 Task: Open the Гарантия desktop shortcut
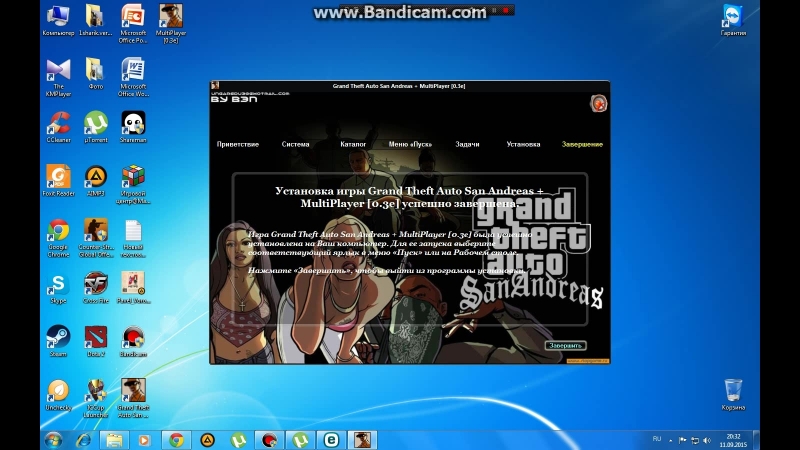[733, 20]
